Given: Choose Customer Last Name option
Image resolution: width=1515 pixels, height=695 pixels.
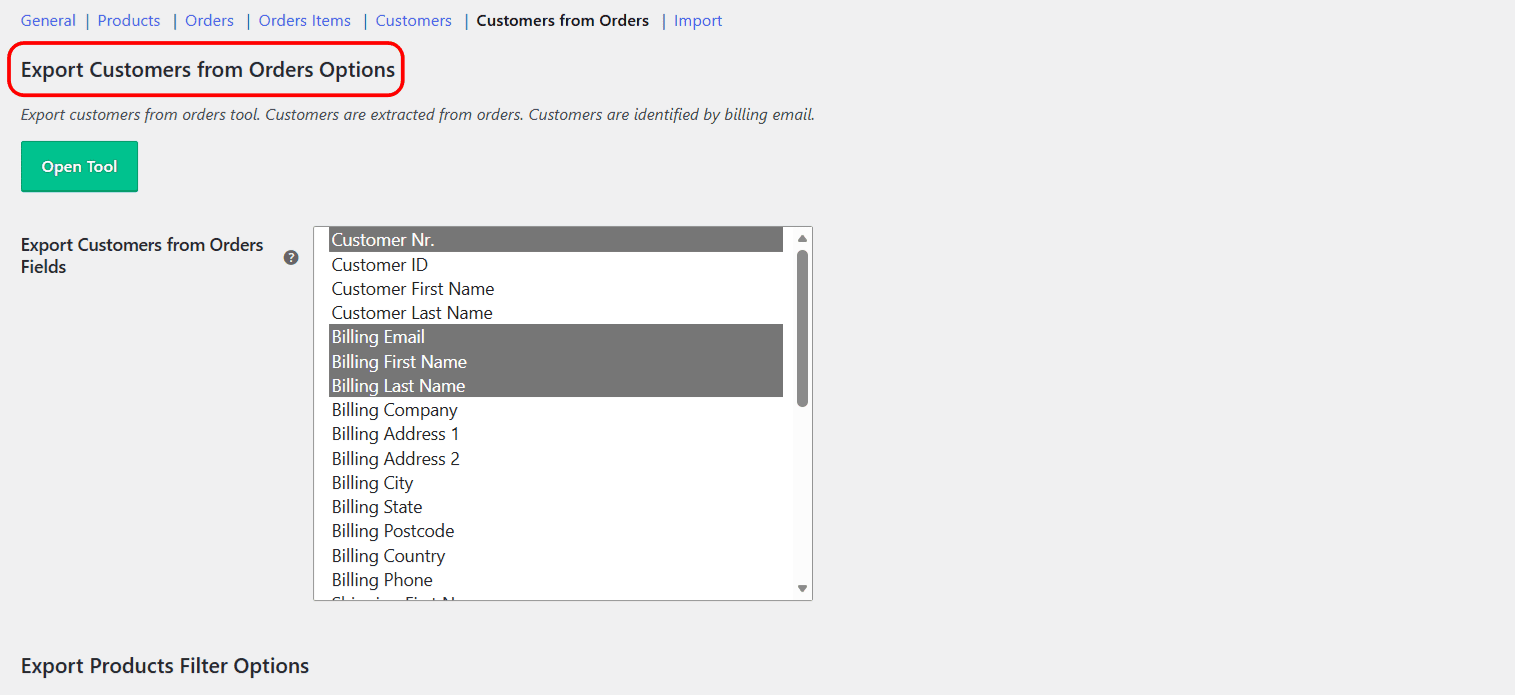Looking at the screenshot, I should tap(556, 312).
